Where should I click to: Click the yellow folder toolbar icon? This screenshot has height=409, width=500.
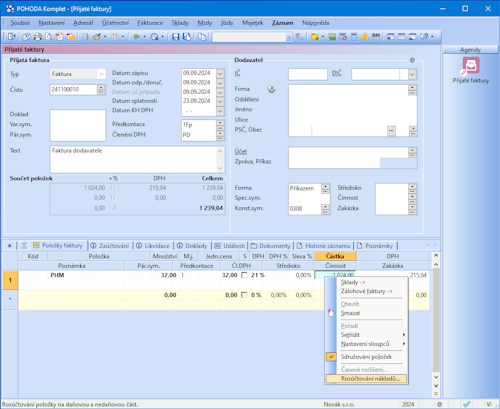315,37
